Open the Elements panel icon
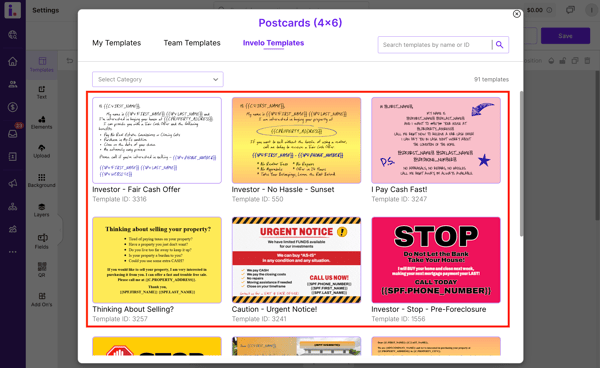The width and height of the screenshot is (600, 368). pyautogui.click(x=42, y=122)
